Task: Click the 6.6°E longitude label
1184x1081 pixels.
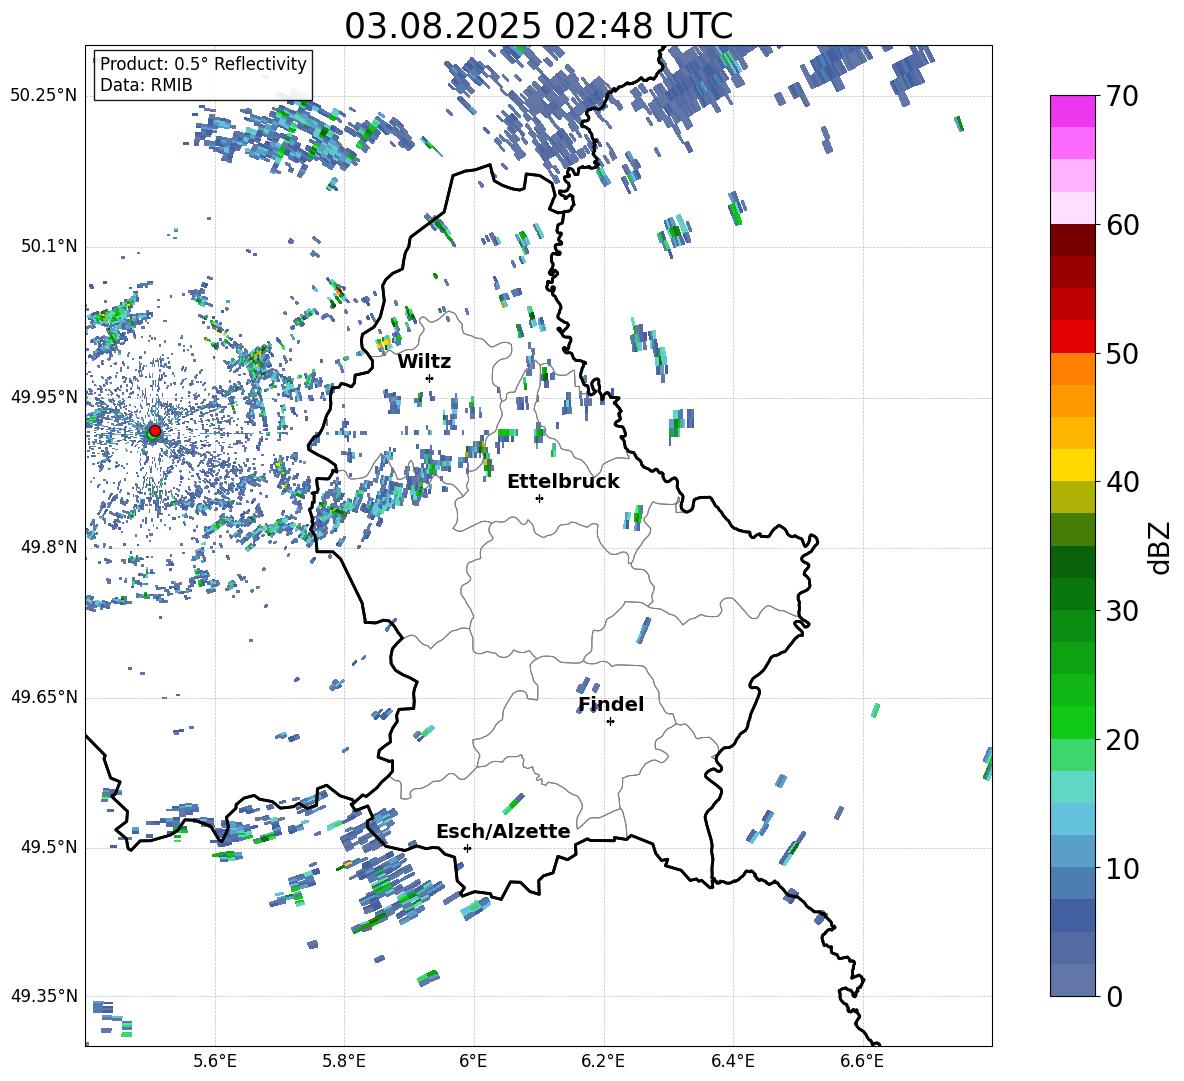Action: [x=862, y=1061]
